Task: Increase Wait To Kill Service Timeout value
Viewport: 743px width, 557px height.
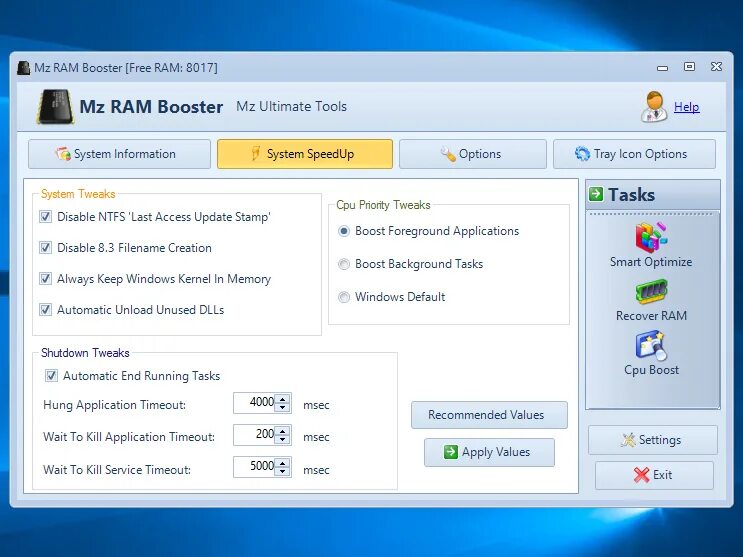Action: (283, 463)
